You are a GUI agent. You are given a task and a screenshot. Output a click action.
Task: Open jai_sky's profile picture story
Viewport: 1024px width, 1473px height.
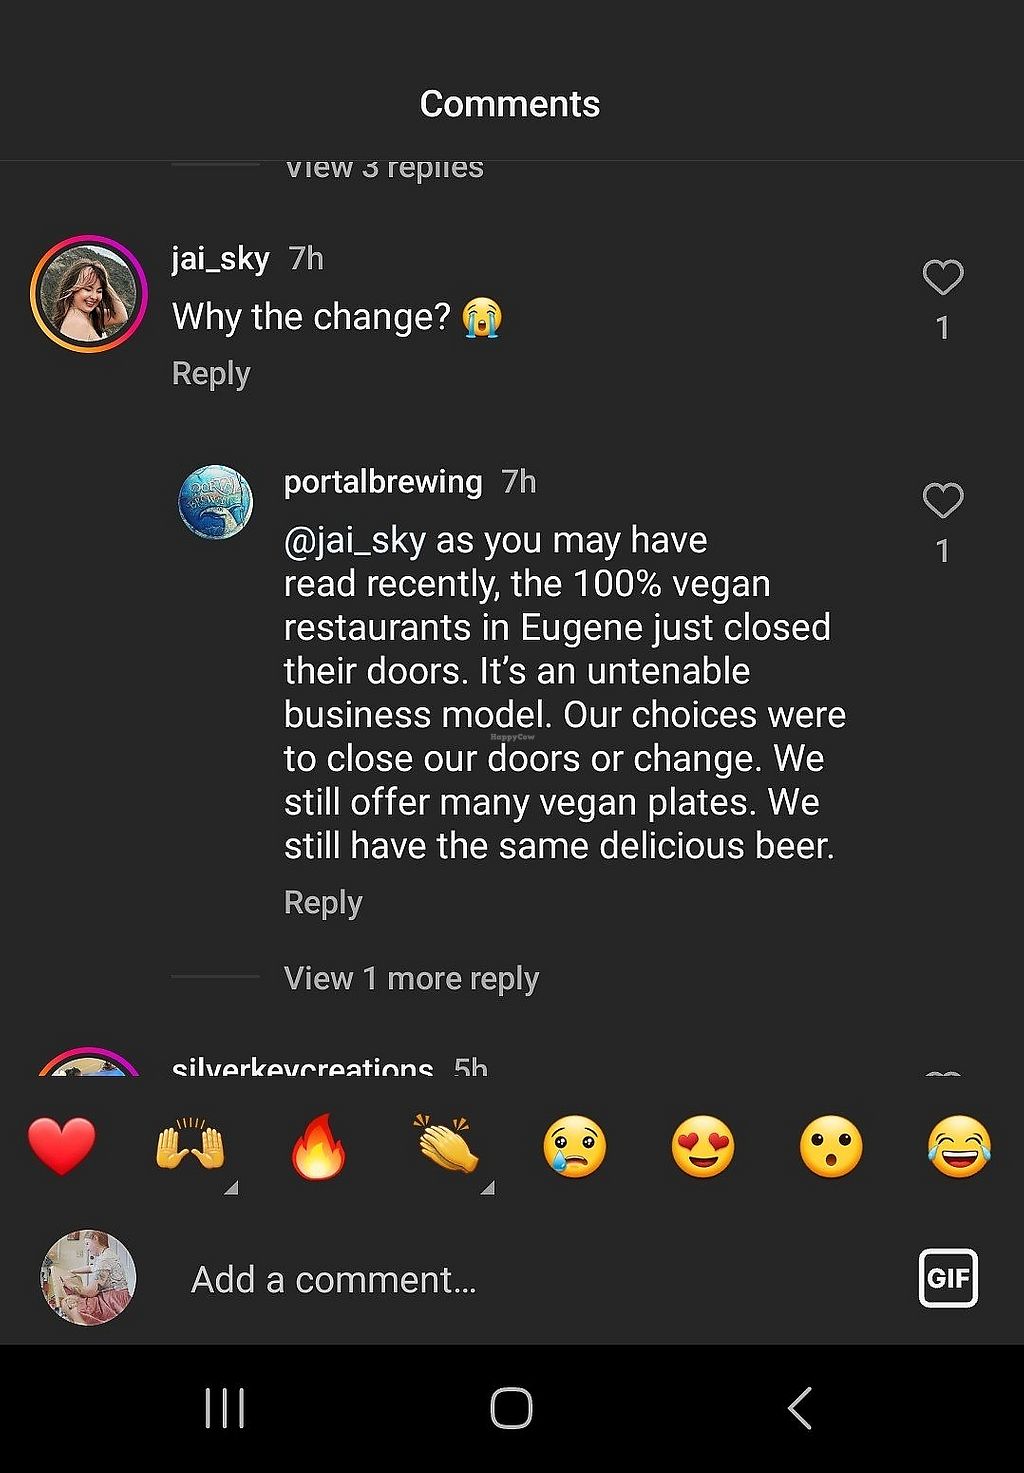pyautogui.click(x=89, y=294)
